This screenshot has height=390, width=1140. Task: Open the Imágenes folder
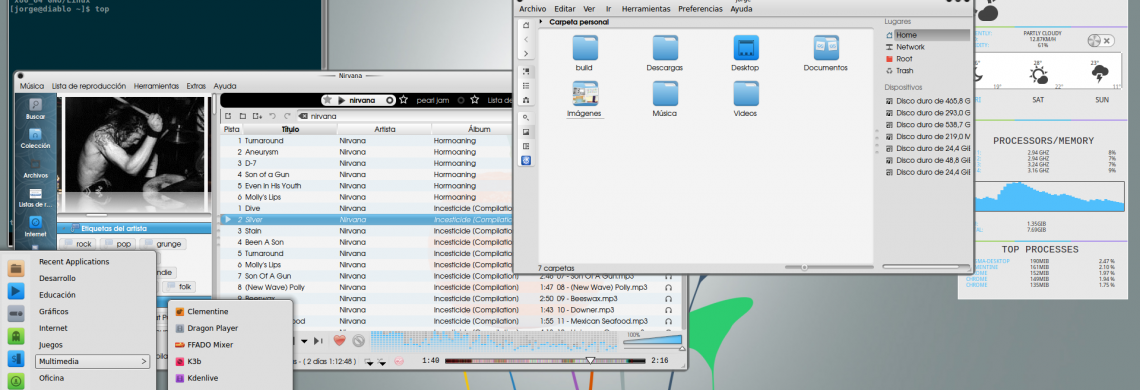pos(585,100)
